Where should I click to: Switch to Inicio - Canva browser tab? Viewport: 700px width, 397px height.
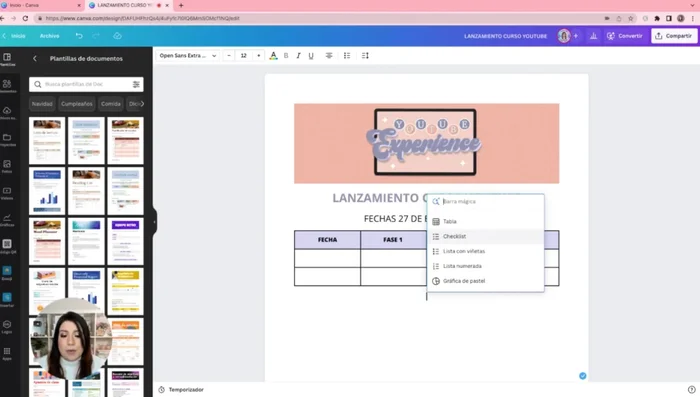41,5
